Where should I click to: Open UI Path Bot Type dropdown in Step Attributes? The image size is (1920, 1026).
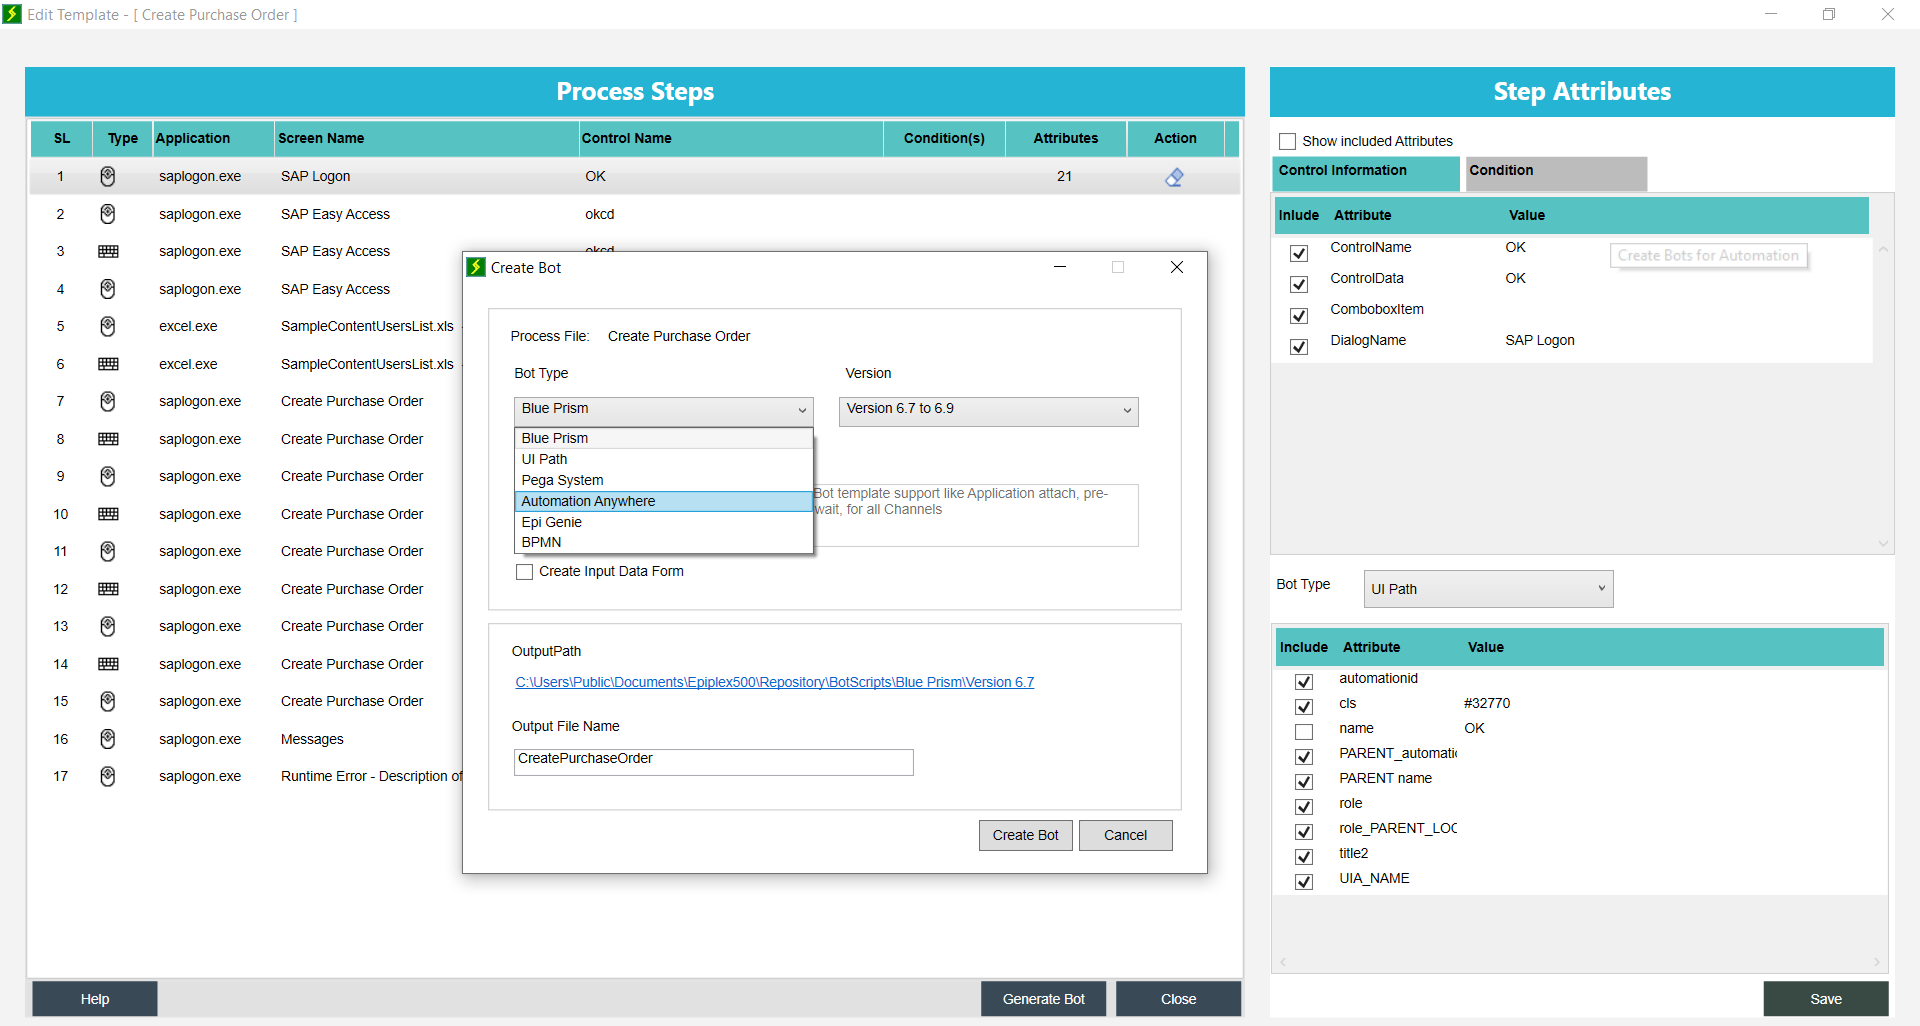click(x=1488, y=589)
